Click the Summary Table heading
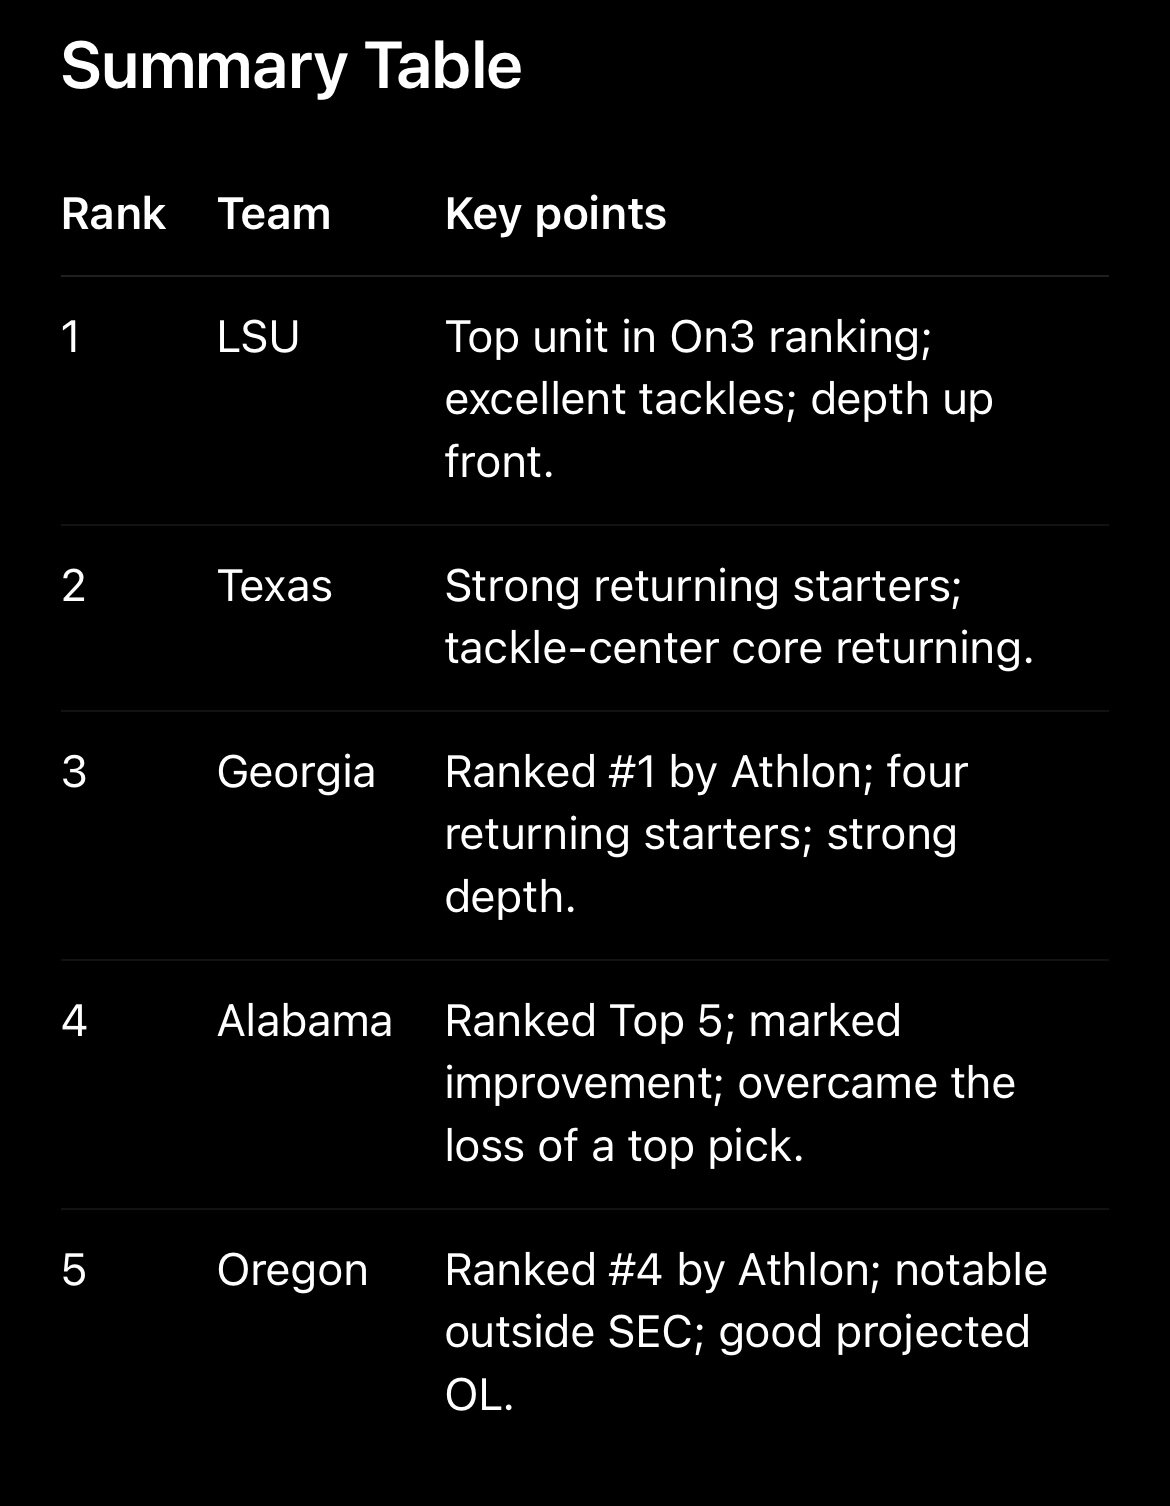The width and height of the screenshot is (1170, 1506). [291, 66]
